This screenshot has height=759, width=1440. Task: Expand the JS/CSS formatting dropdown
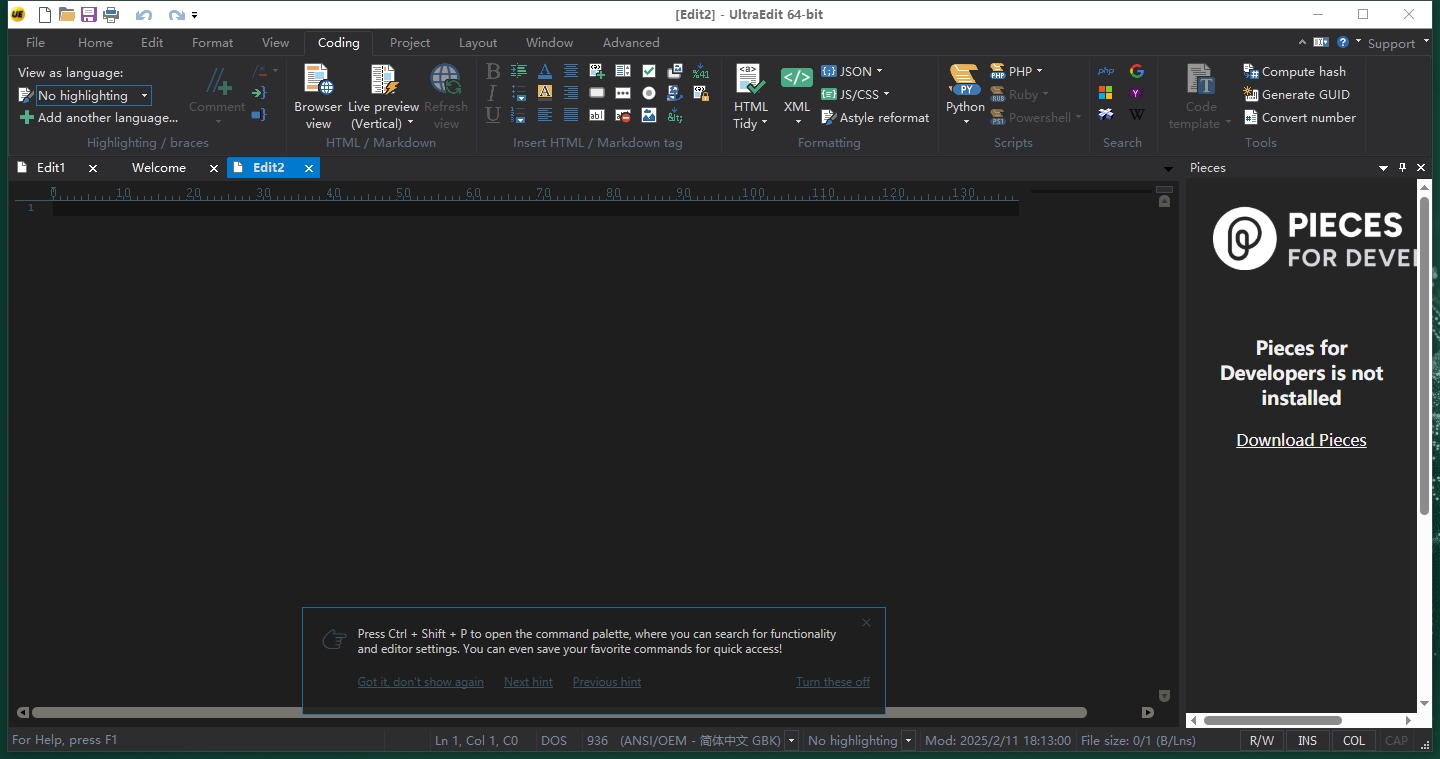[x=886, y=94]
